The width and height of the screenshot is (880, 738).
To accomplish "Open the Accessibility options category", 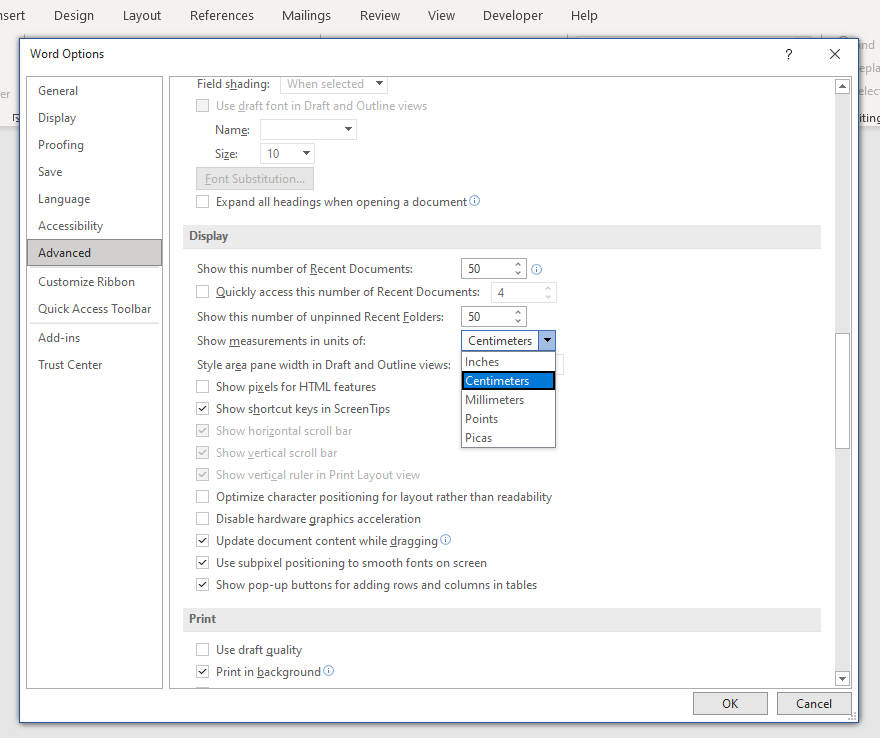I will pos(94,226).
